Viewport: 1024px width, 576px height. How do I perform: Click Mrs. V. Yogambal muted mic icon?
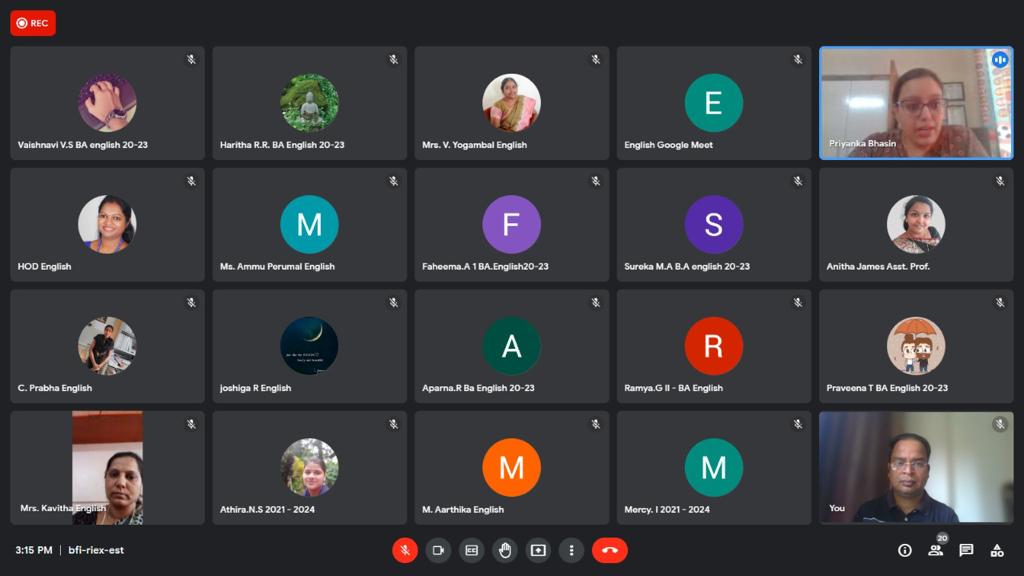(596, 59)
